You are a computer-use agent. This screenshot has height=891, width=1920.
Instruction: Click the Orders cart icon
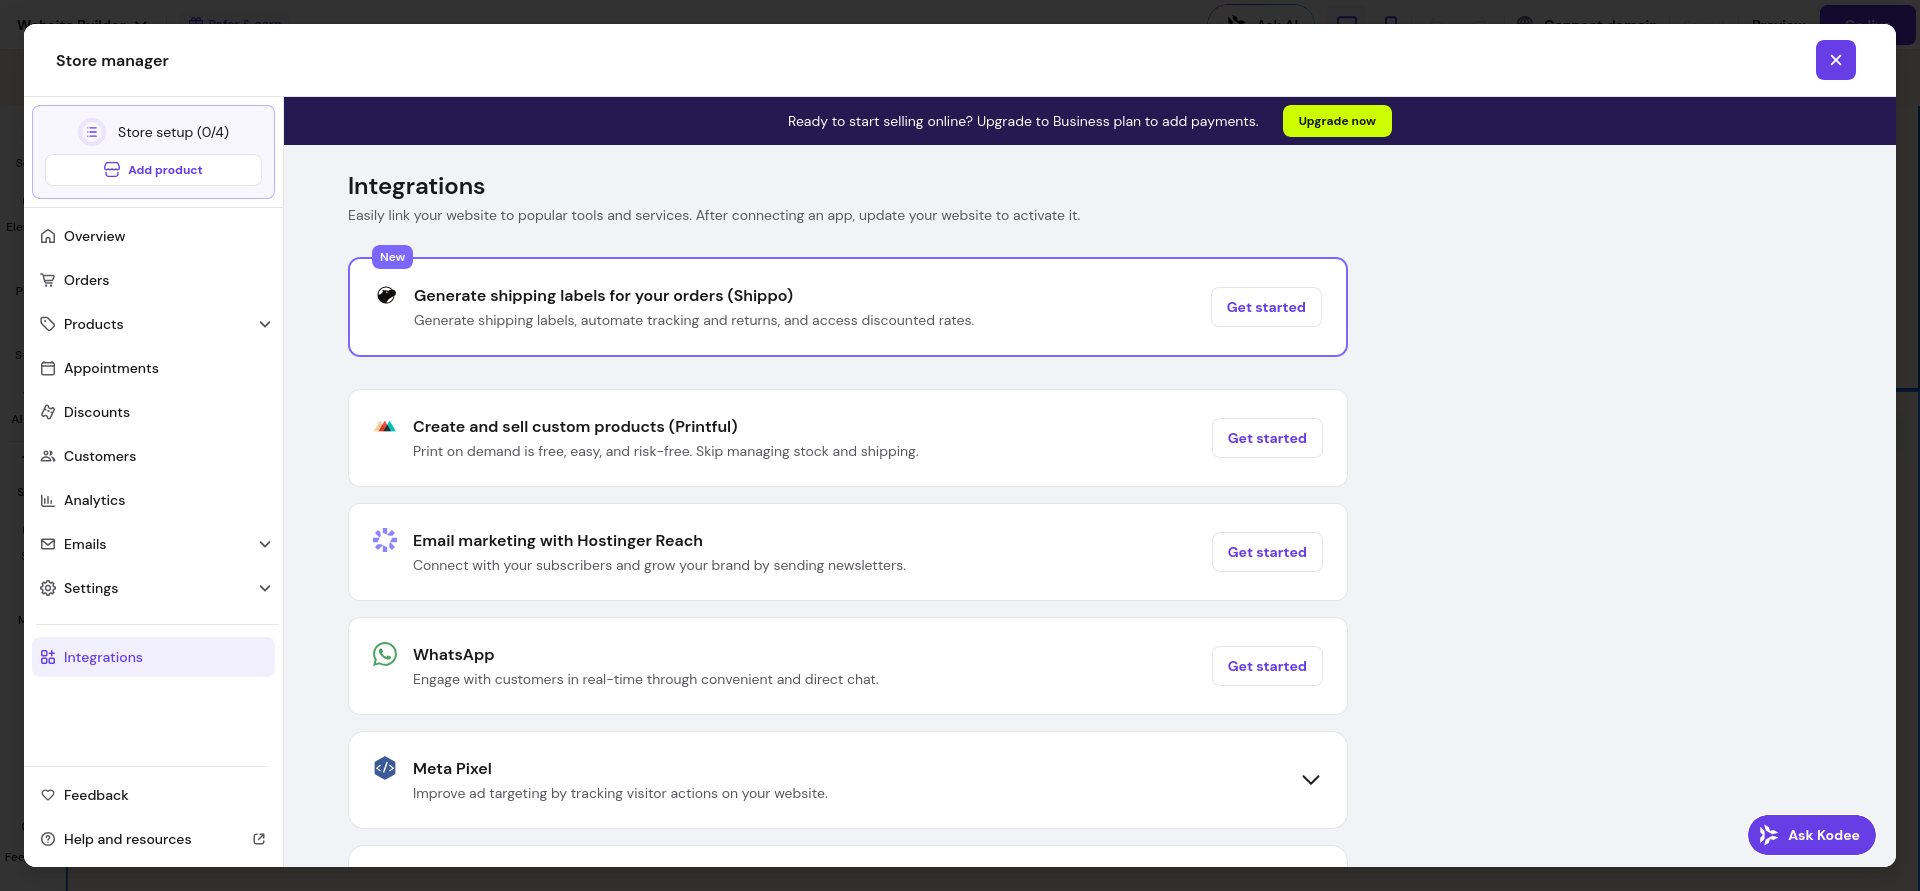point(48,280)
